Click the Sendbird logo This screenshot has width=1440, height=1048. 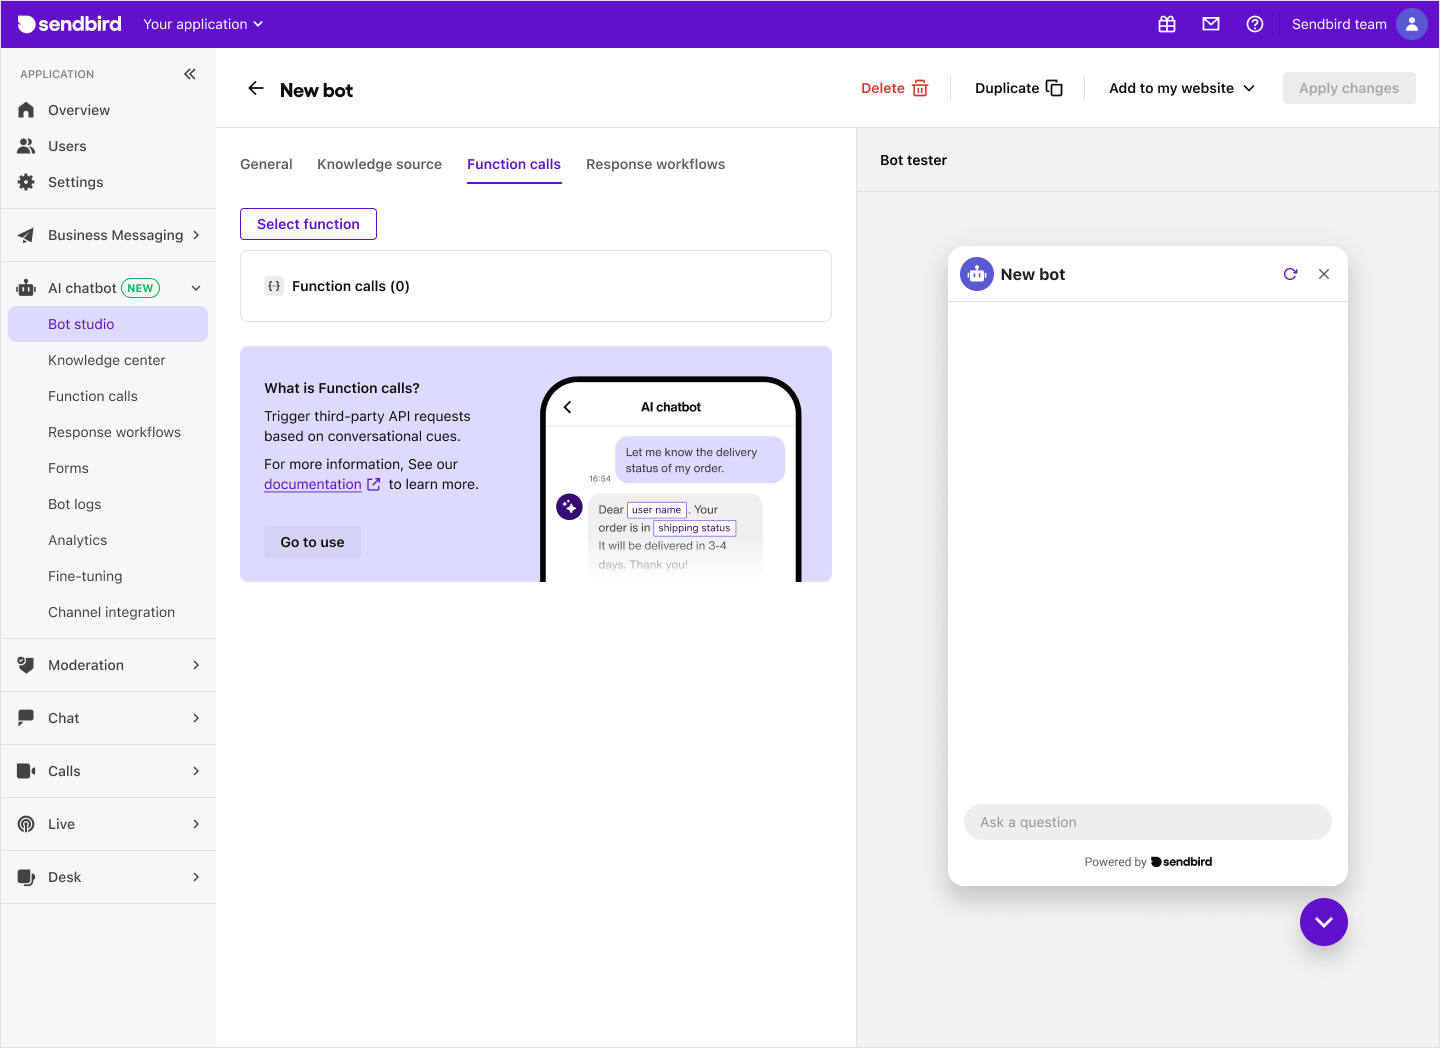coord(70,24)
